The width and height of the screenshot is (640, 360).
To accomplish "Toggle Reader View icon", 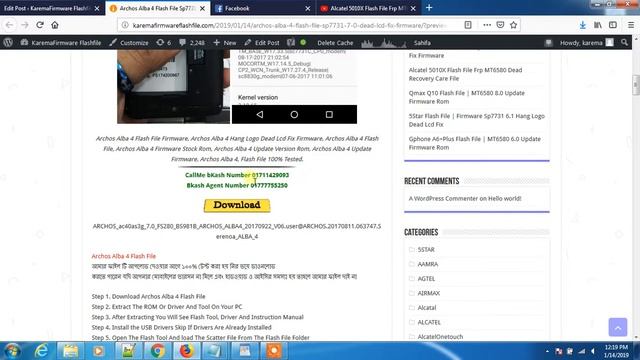I will [468, 25].
